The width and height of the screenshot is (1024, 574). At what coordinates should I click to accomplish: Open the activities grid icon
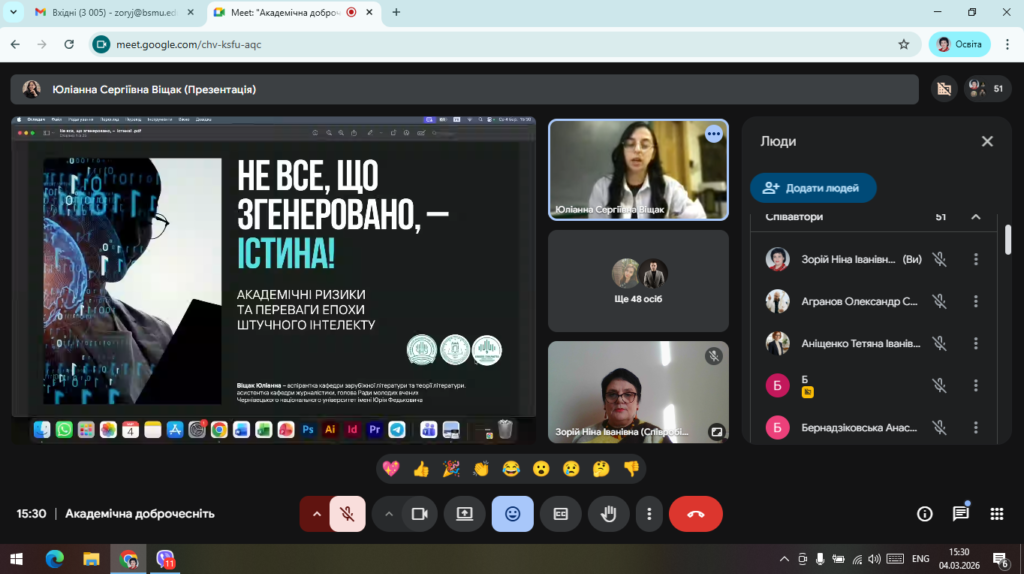tap(996, 514)
